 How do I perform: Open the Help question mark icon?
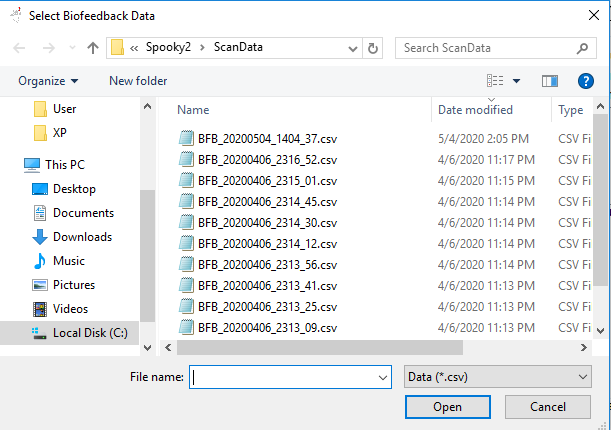(x=586, y=81)
